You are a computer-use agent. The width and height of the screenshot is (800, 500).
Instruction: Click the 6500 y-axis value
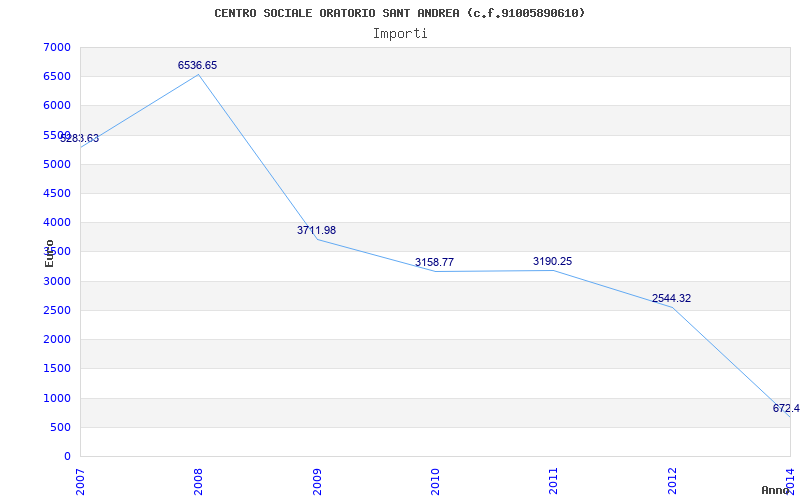57,77
